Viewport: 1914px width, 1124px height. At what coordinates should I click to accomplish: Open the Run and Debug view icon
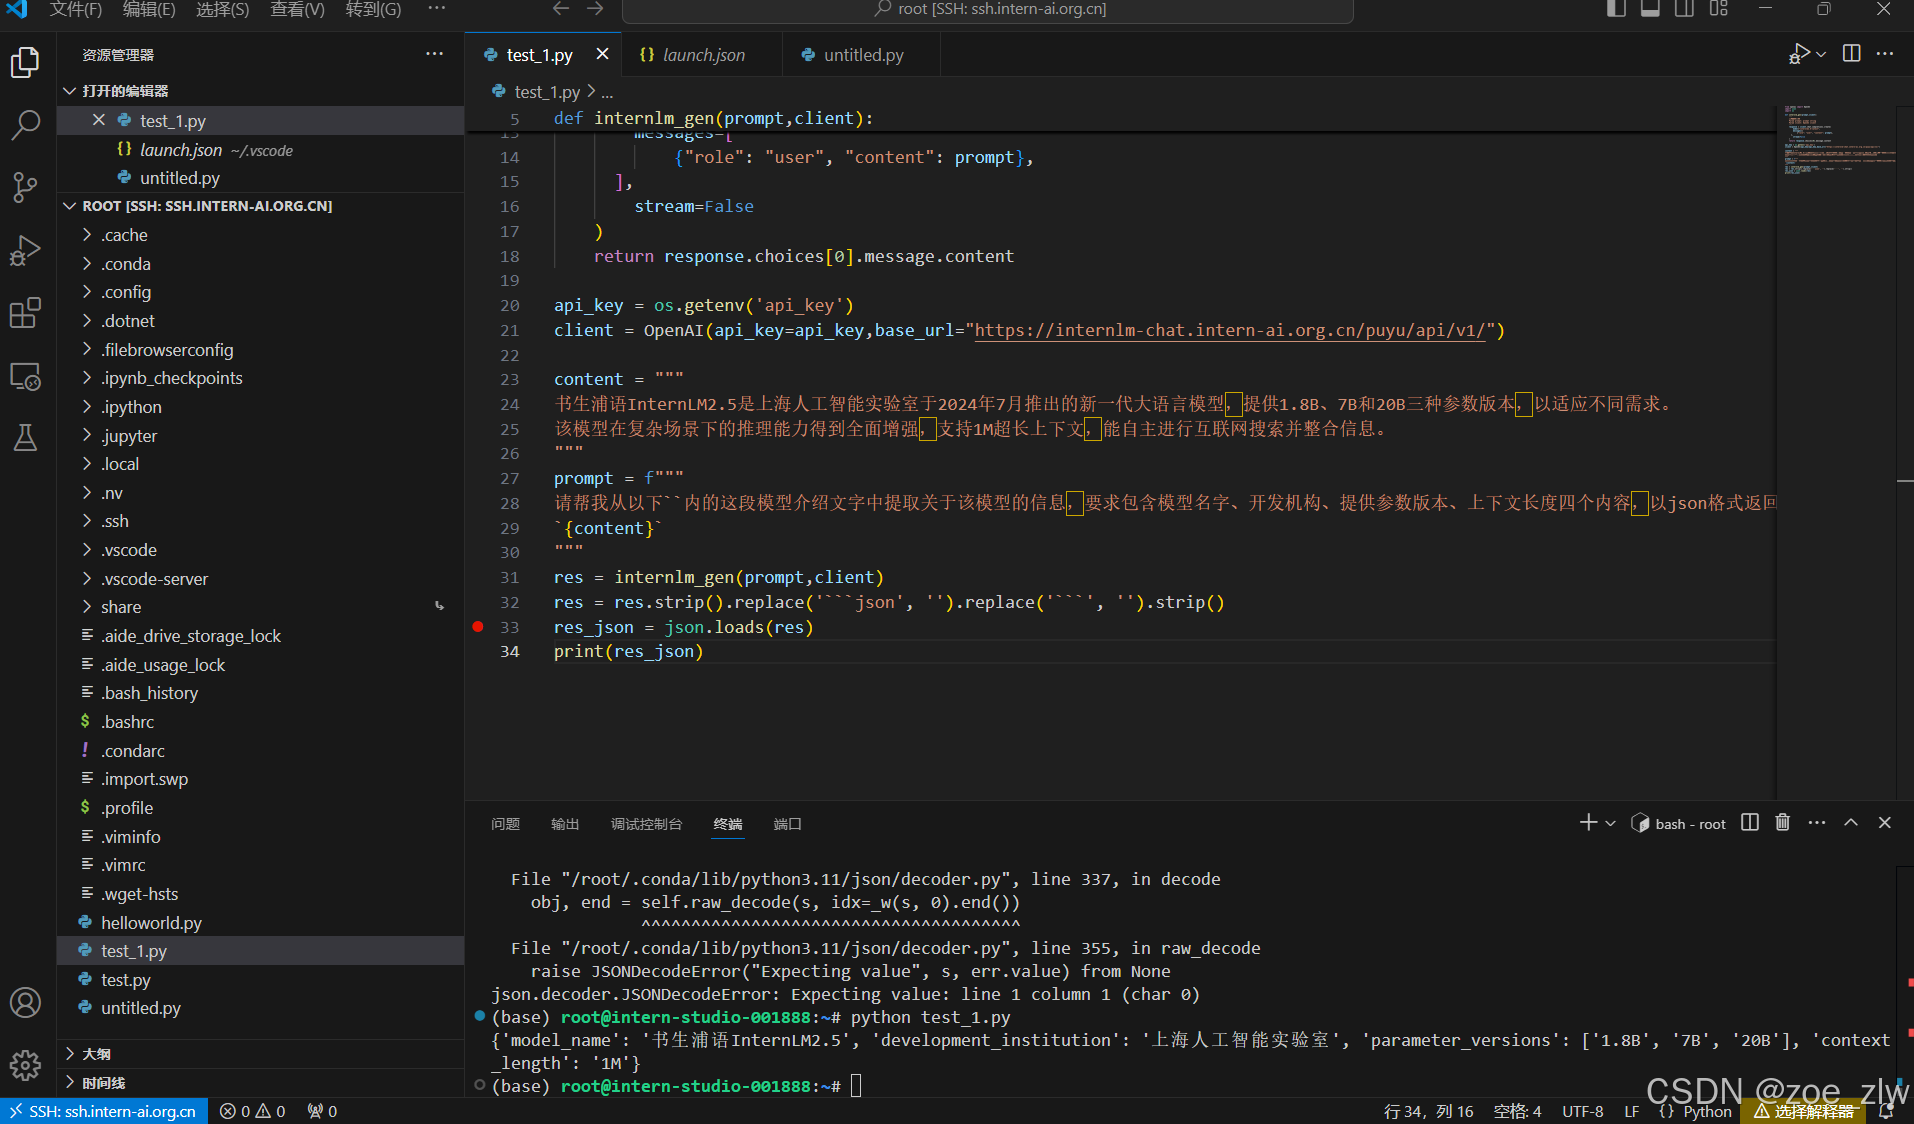tap(25, 250)
